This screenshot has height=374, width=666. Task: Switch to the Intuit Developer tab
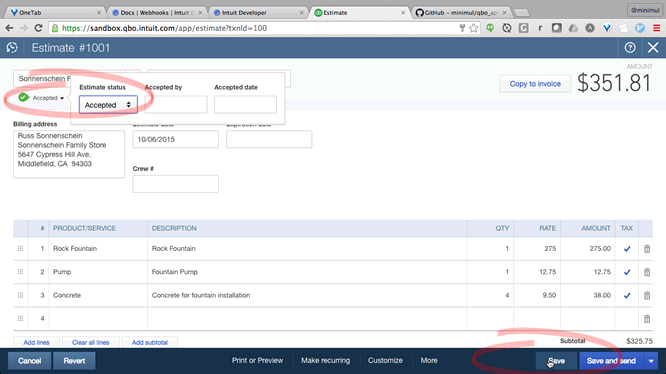click(x=258, y=13)
